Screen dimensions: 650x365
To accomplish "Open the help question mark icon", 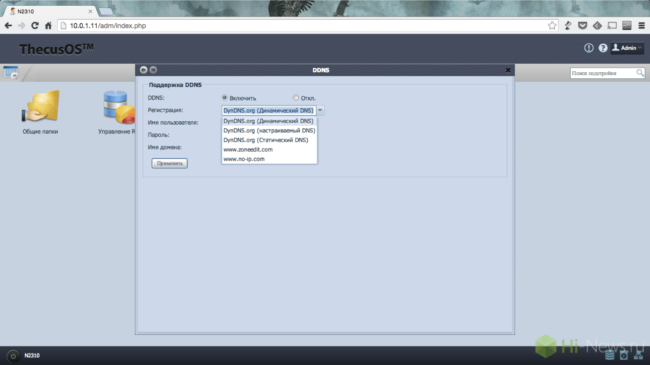I will [x=603, y=48].
